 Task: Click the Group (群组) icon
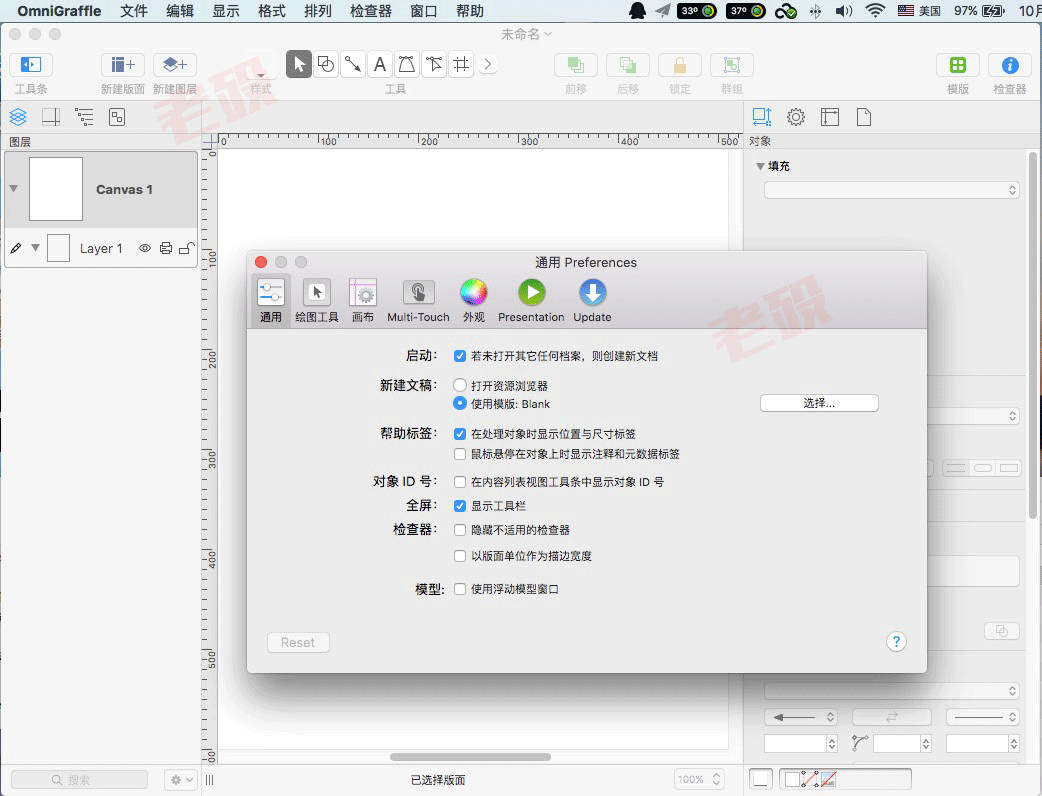click(x=732, y=65)
